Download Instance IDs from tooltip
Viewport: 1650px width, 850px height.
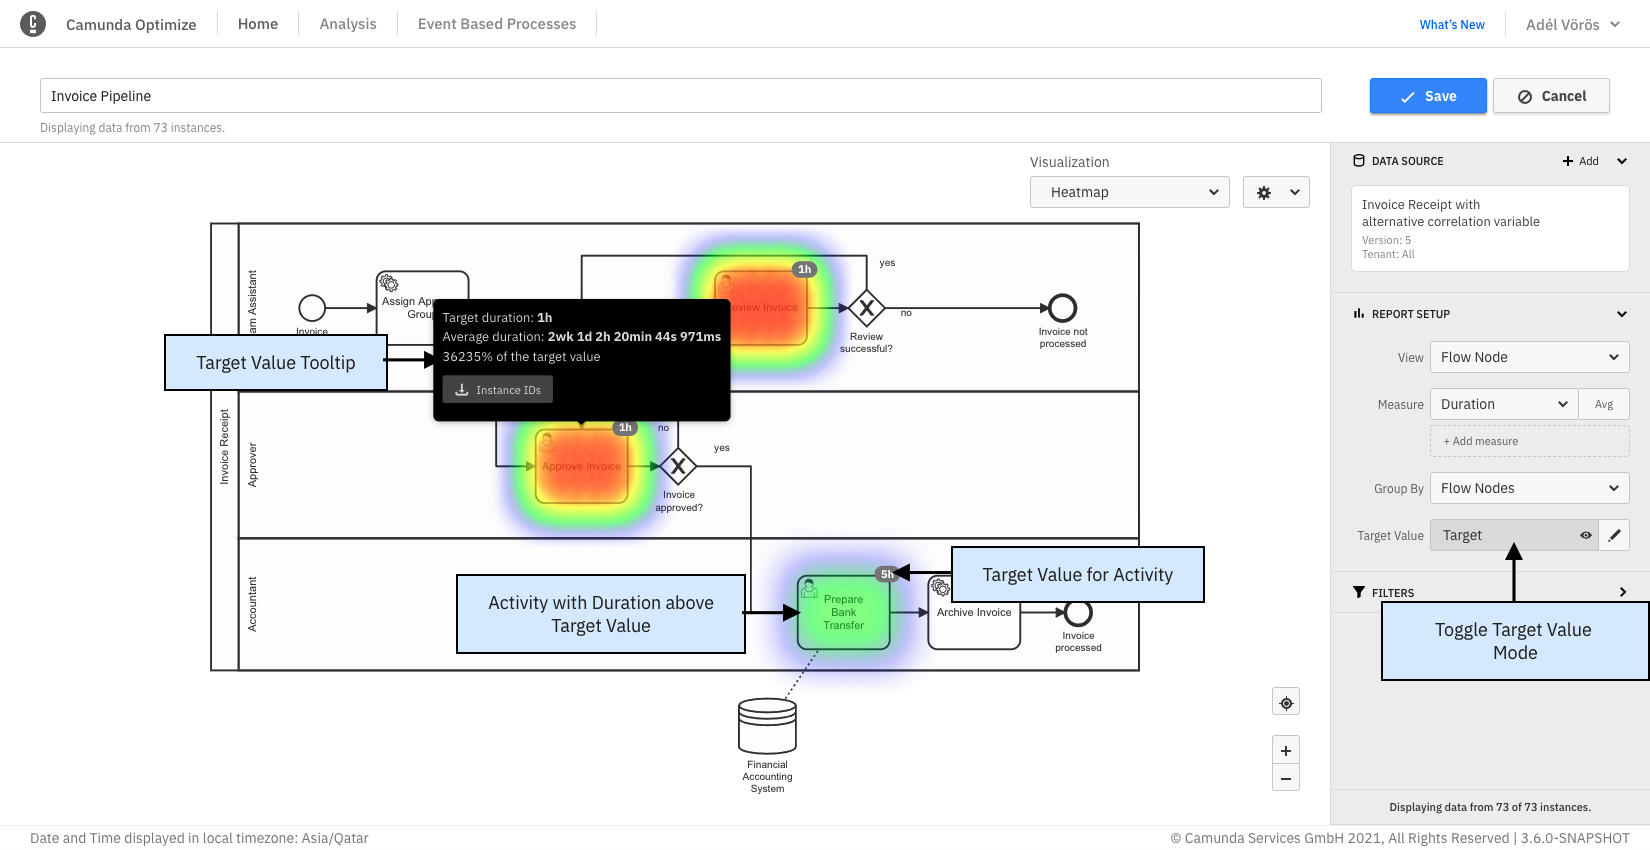pos(498,390)
